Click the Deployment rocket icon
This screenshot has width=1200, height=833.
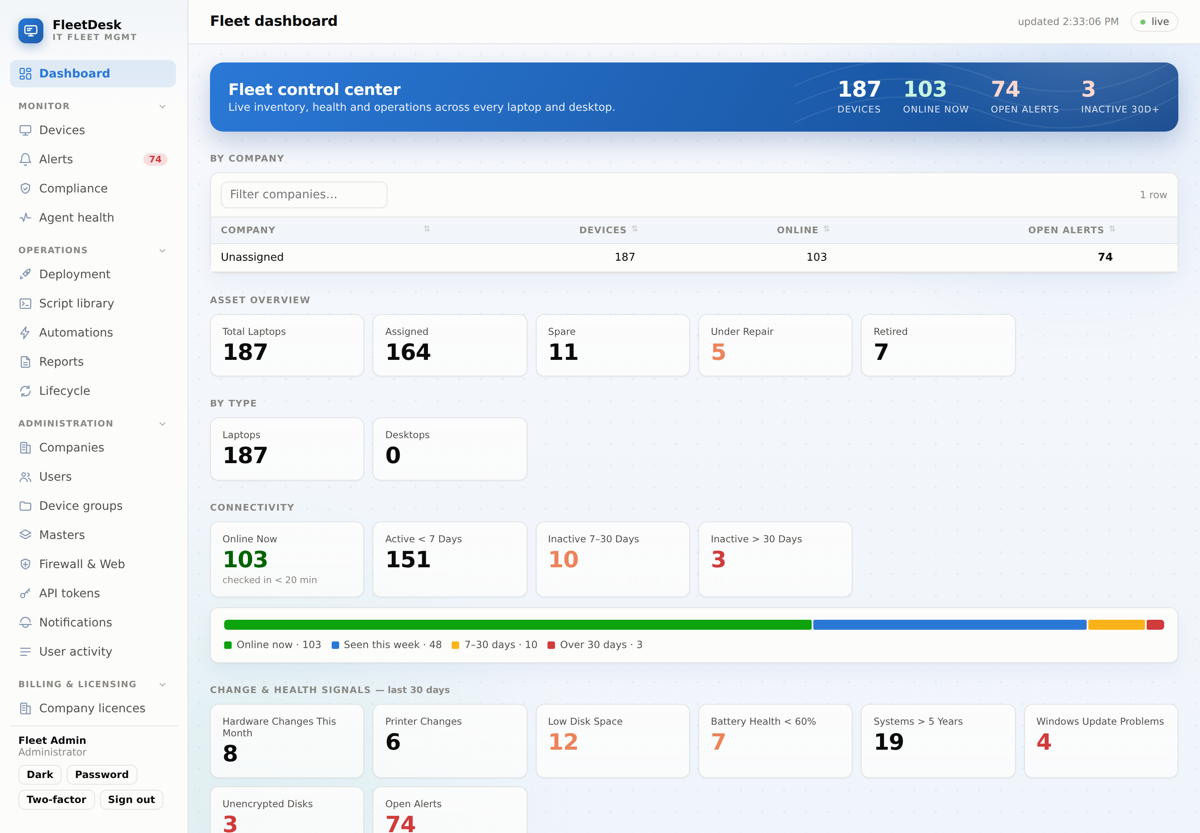(x=26, y=274)
